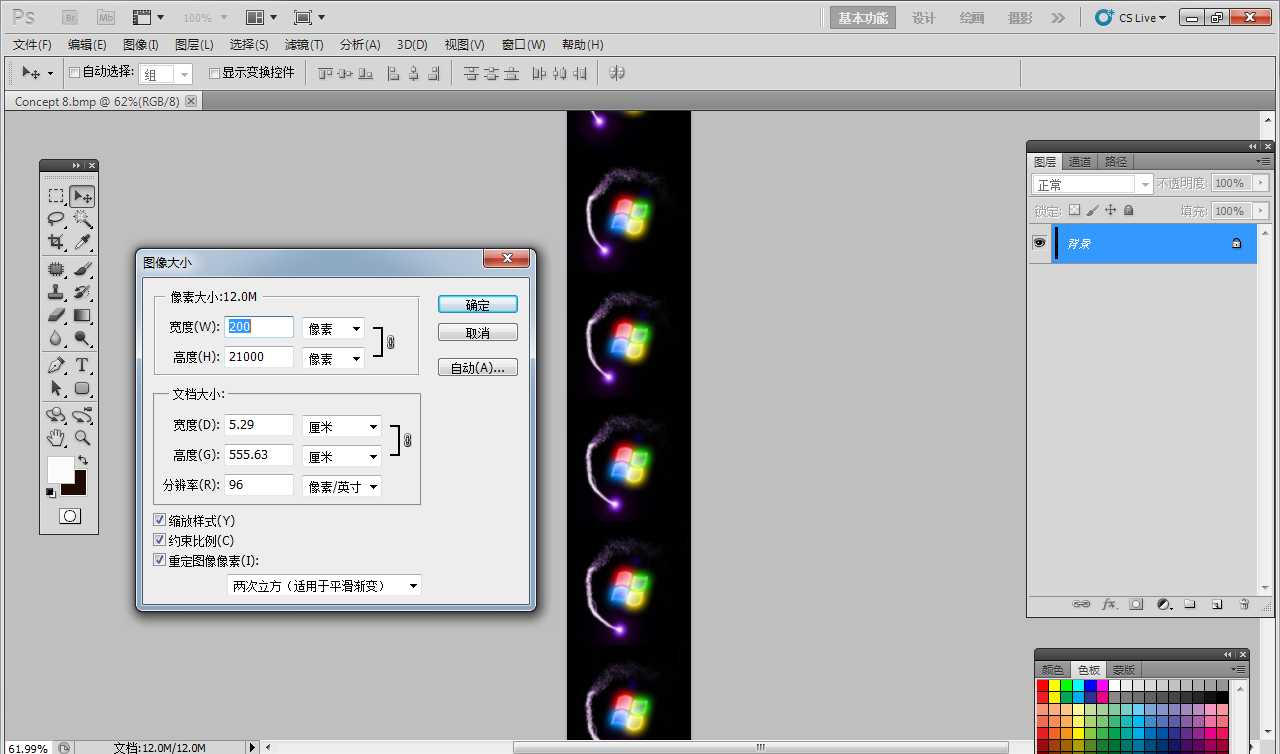Uncheck 缩放样式(Y) in the dialog

(160, 520)
